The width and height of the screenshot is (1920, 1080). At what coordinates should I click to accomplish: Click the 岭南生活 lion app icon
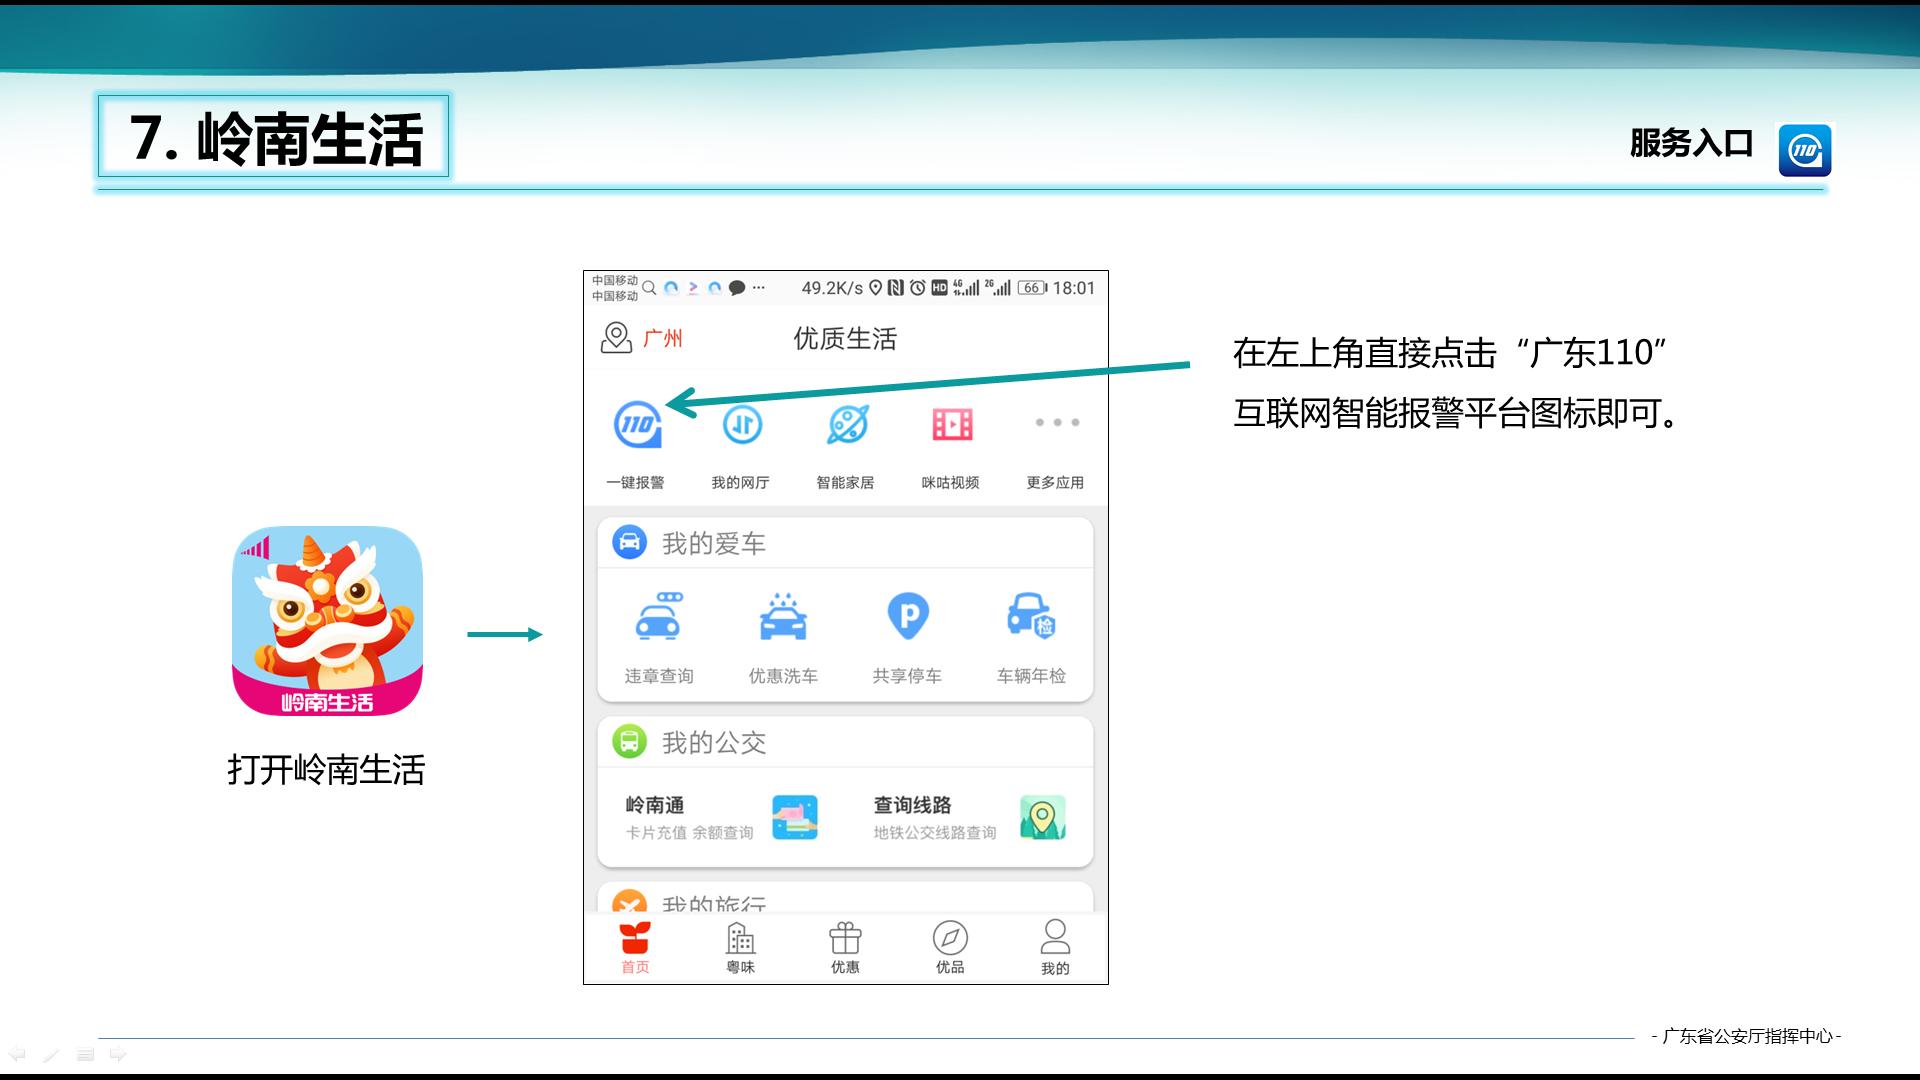click(x=327, y=621)
